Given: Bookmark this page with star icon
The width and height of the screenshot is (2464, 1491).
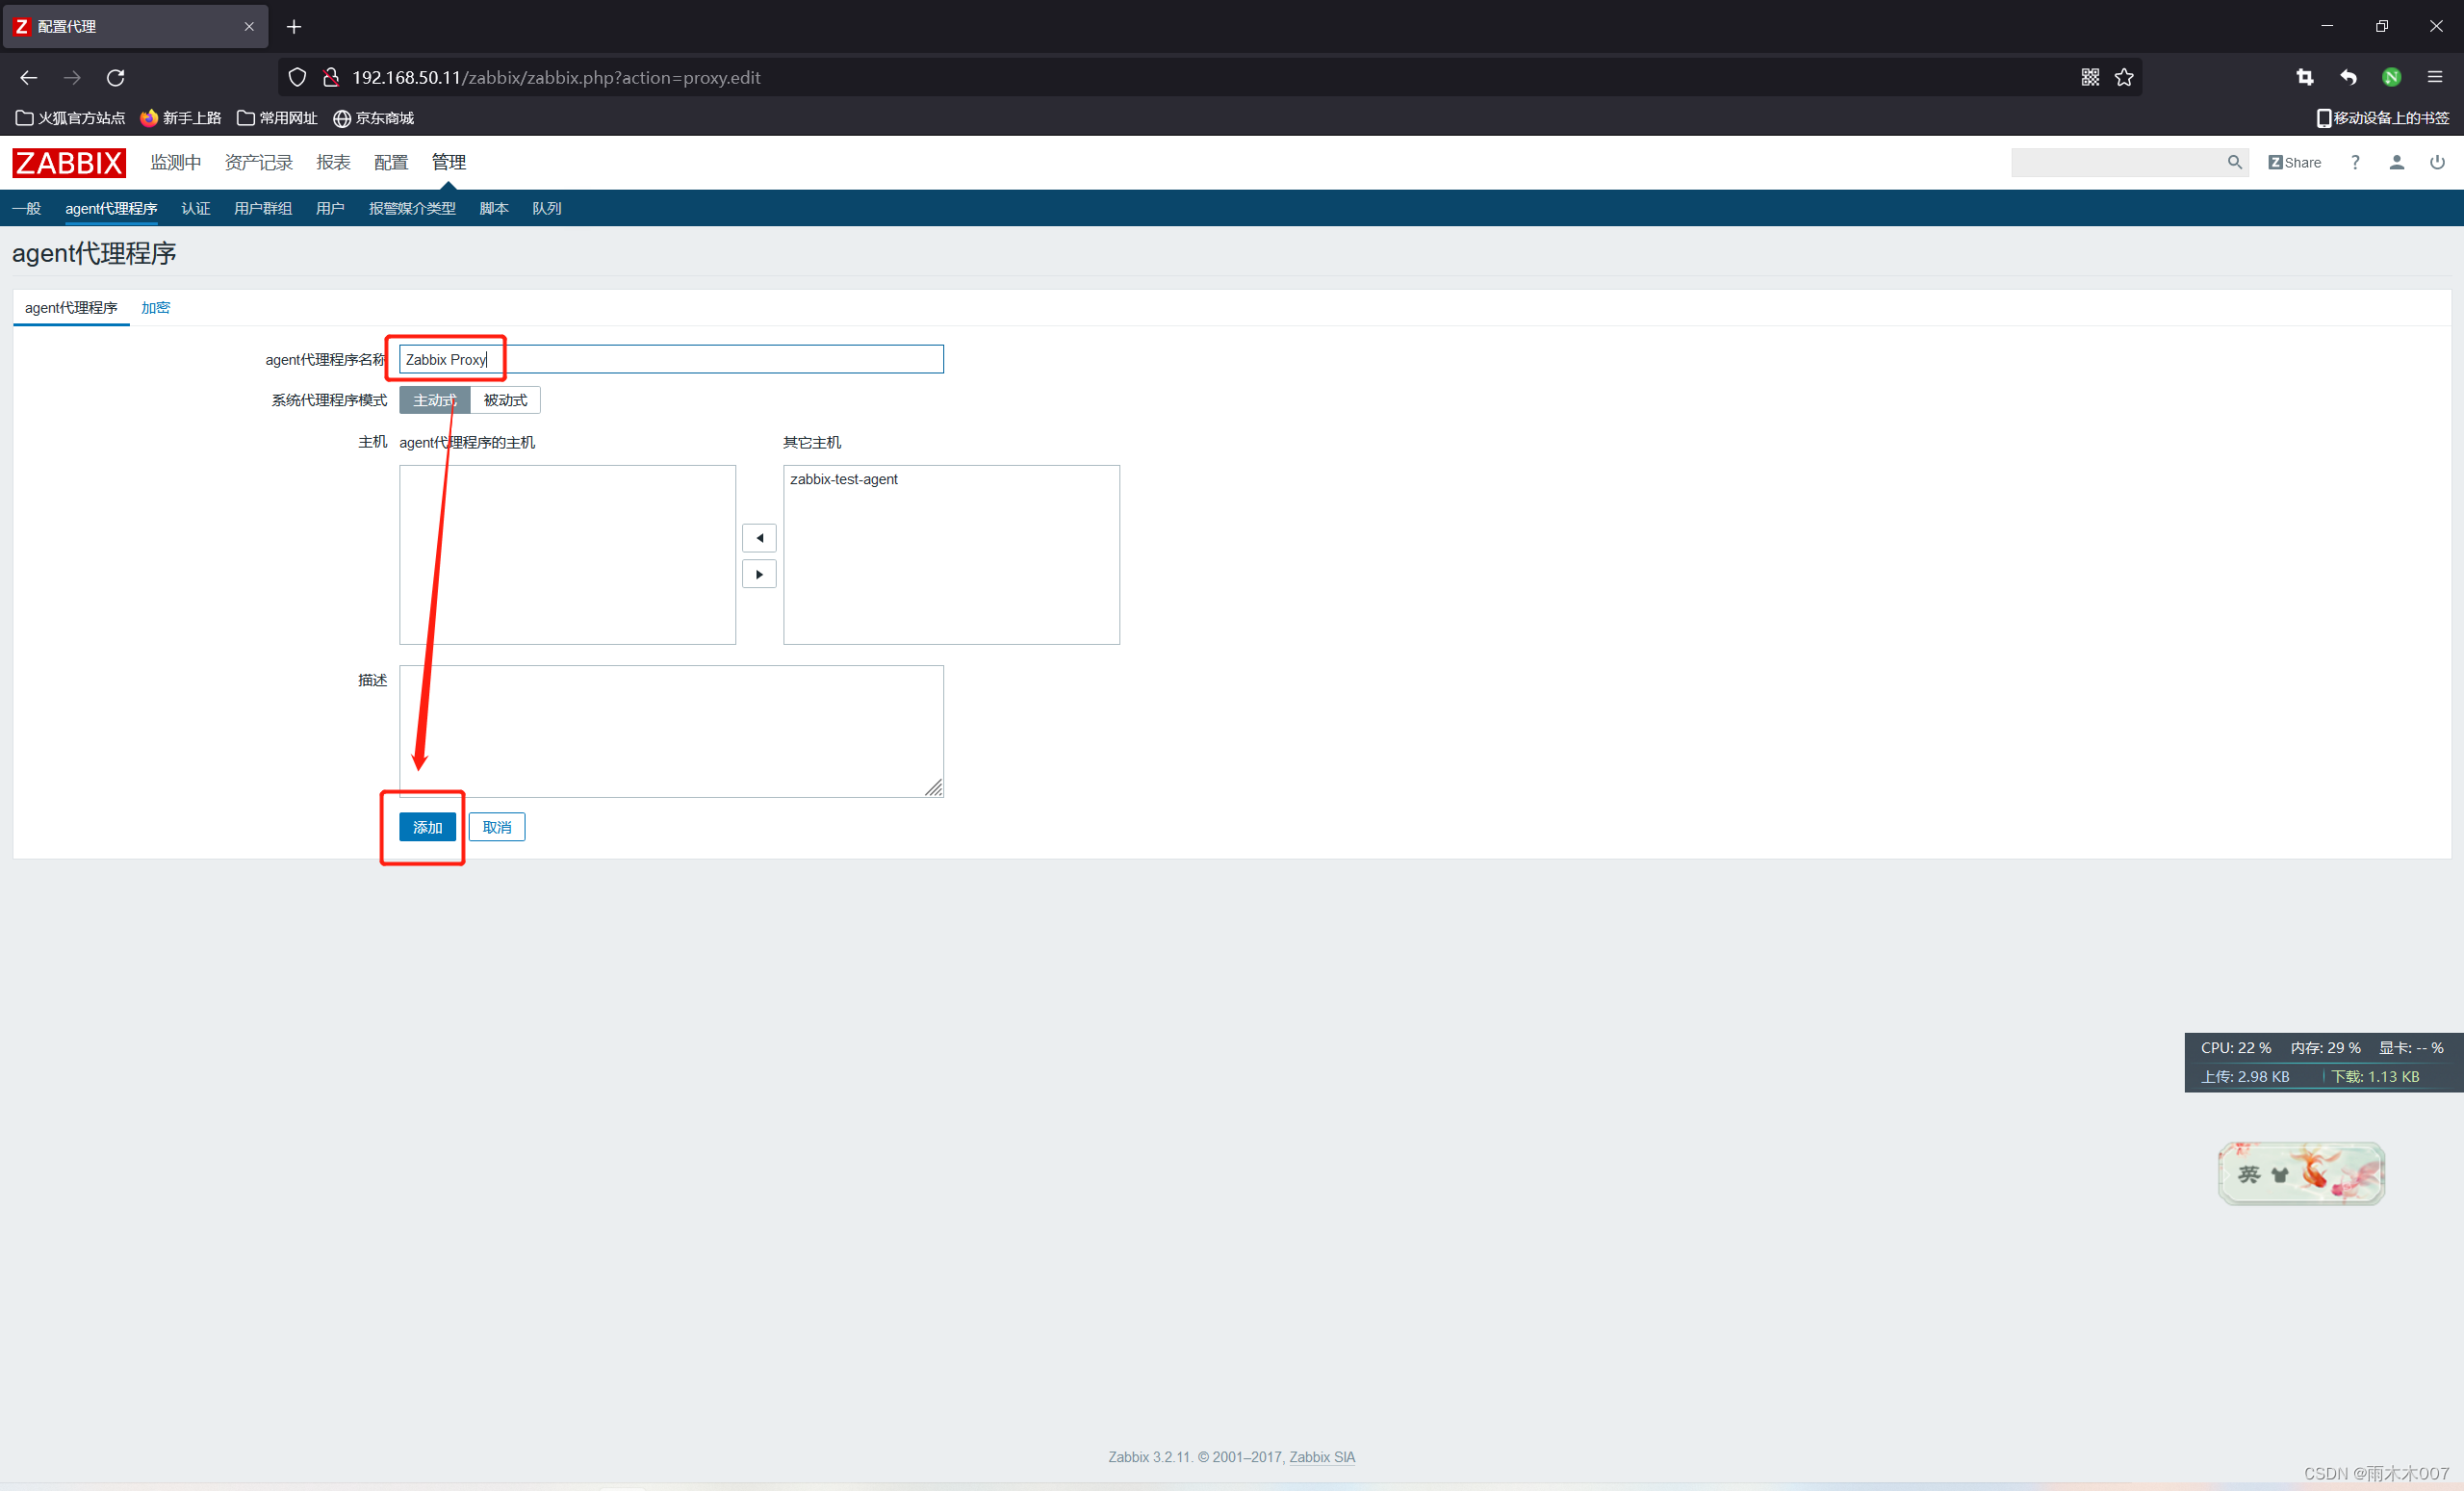Looking at the screenshot, I should coord(2124,77).
